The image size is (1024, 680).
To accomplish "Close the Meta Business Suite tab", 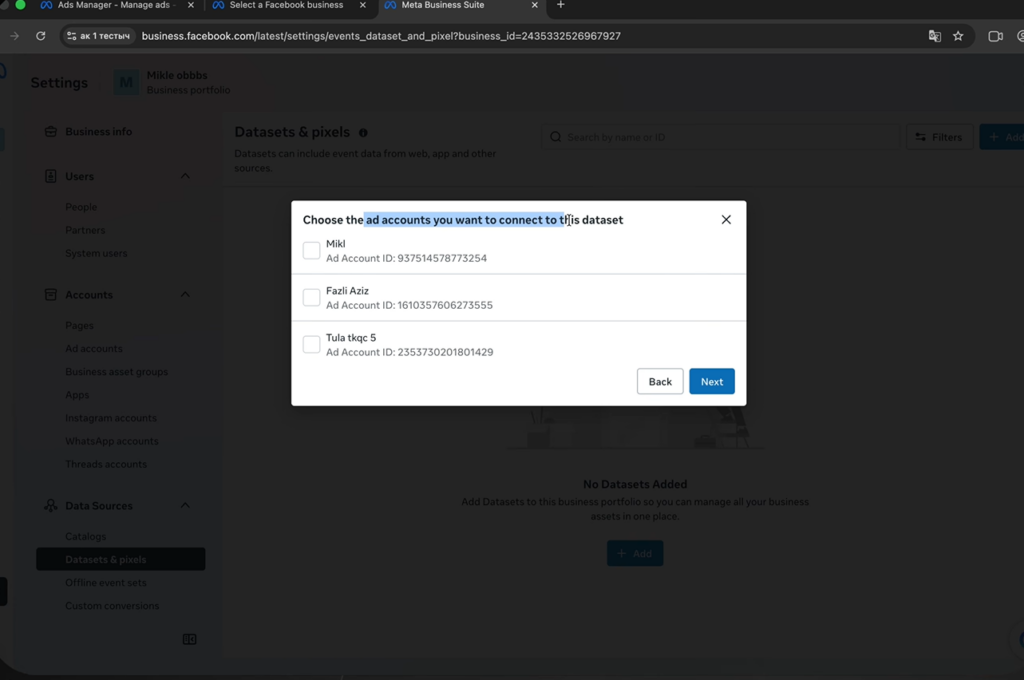I will pyautogui.click(x=534, y=5).
